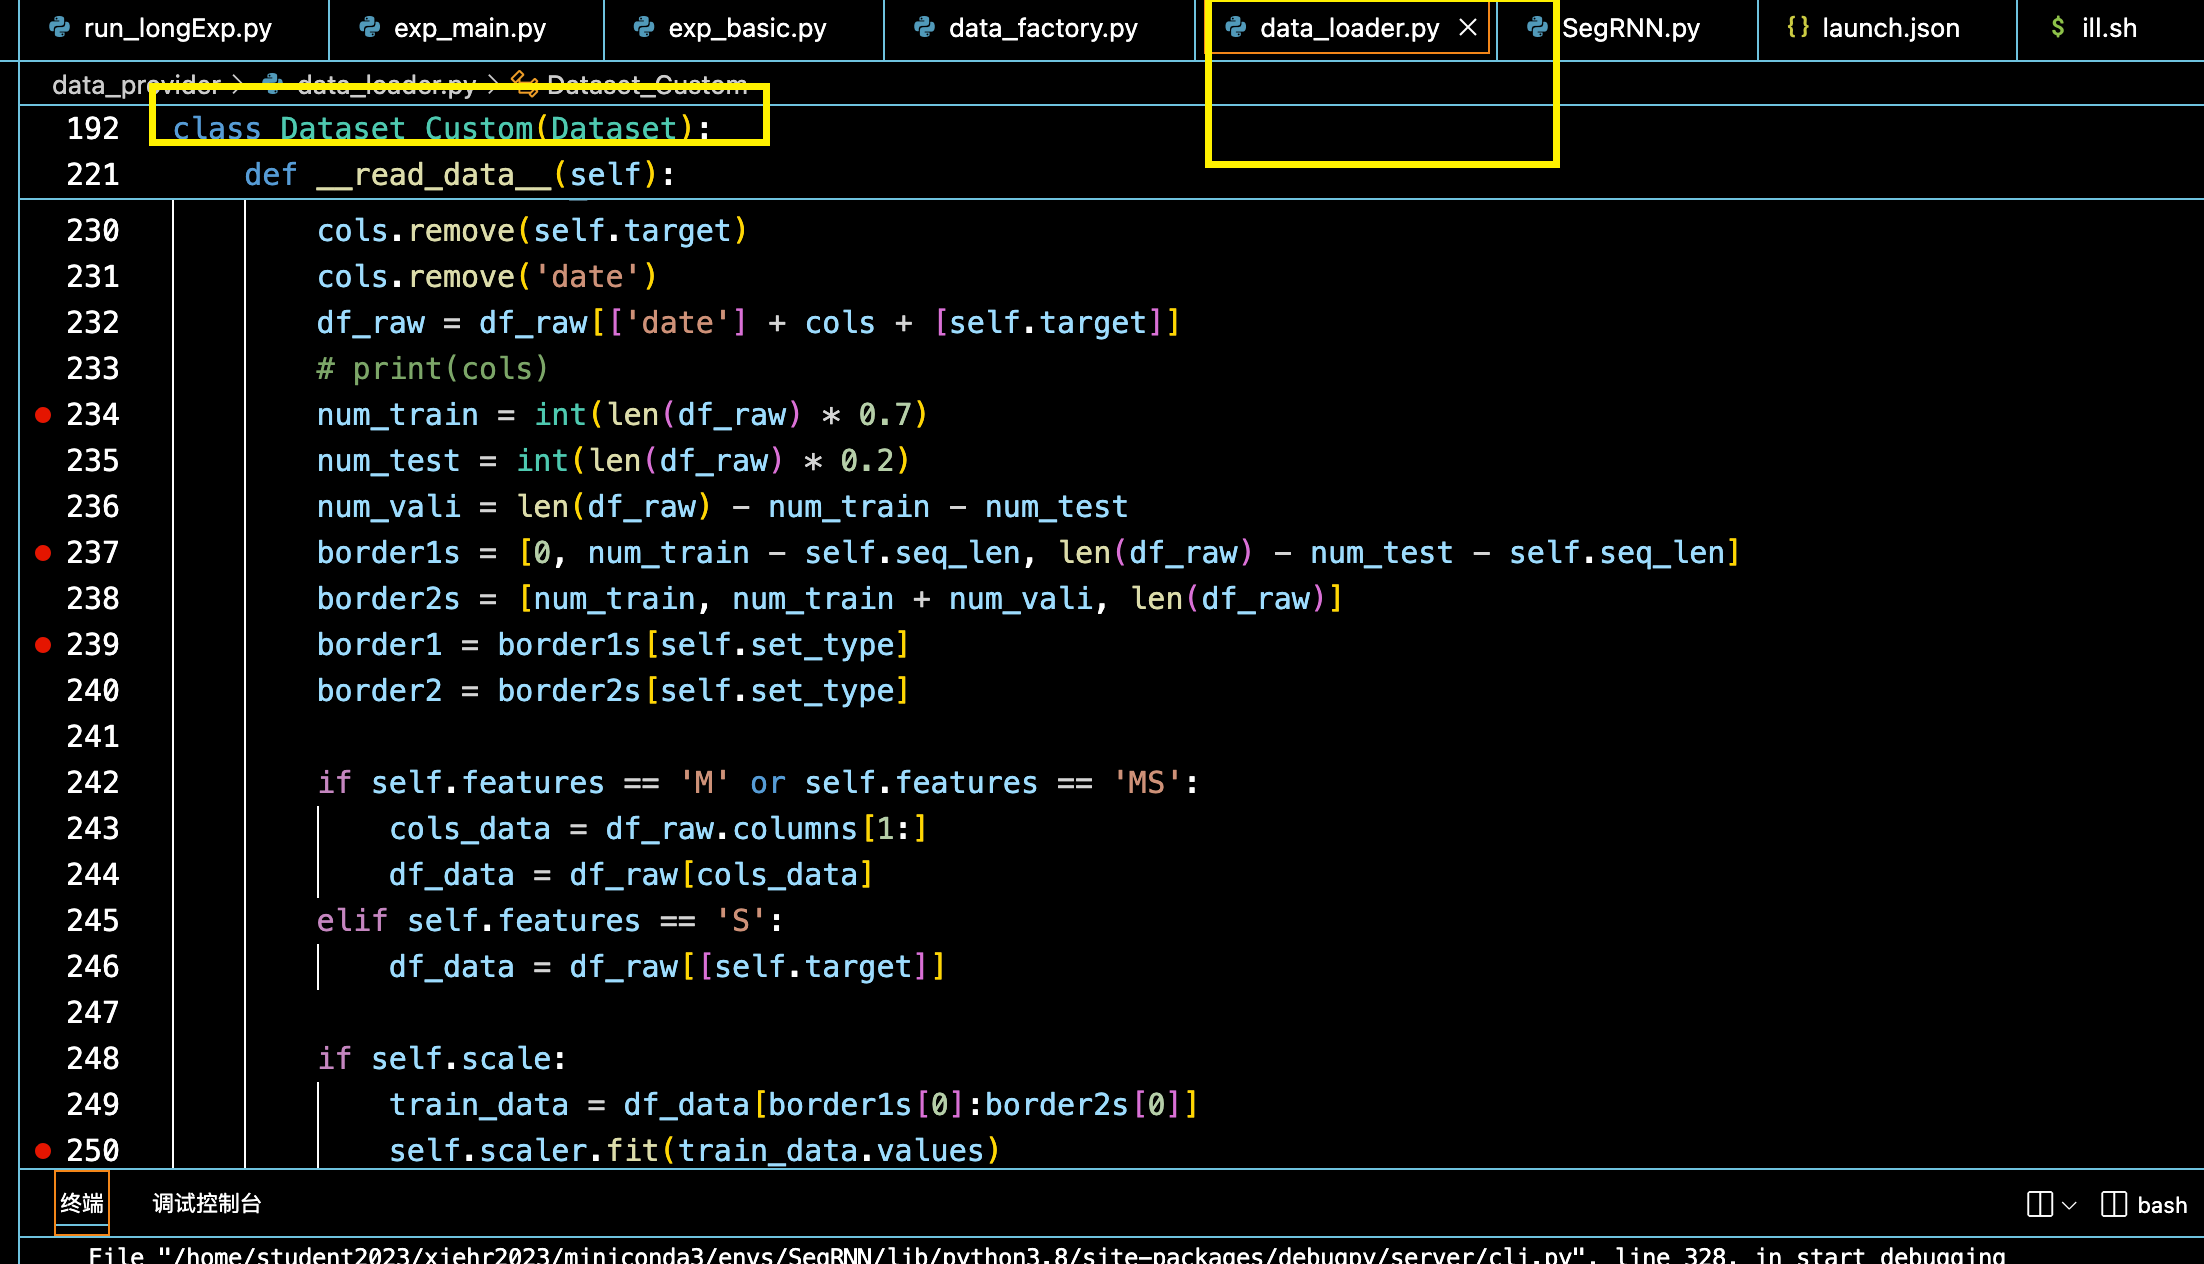Viewport: 2204px width, 1264px height.
Task: Click Python icon on exp_basic.py tab
Action: (x=645, y=27)
